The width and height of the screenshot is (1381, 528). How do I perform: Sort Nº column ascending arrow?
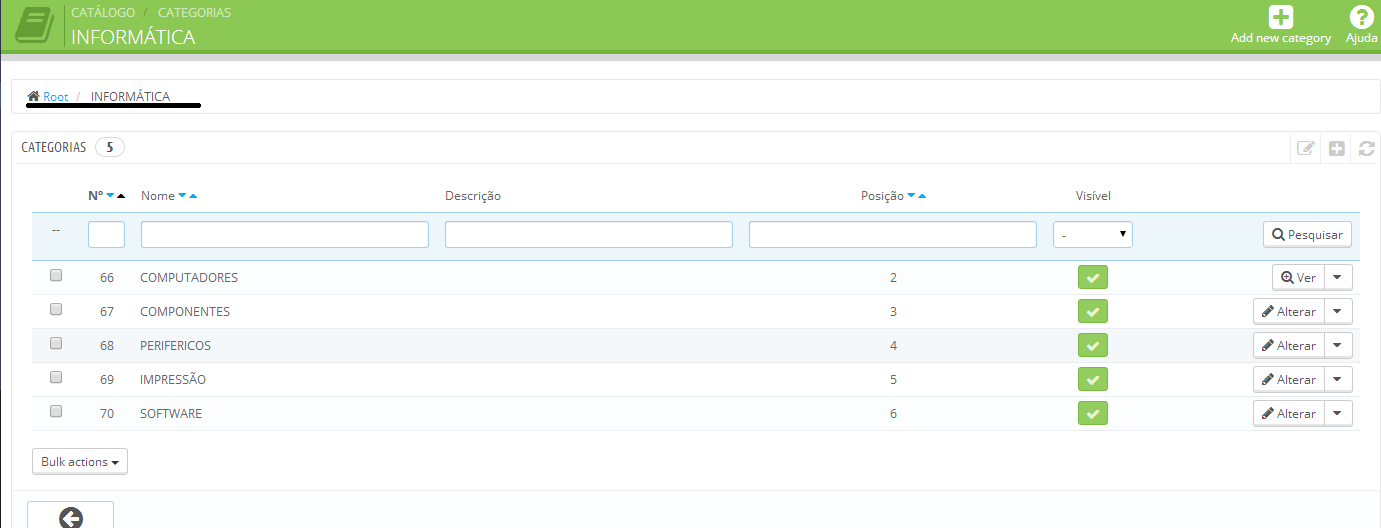[121, 196]
